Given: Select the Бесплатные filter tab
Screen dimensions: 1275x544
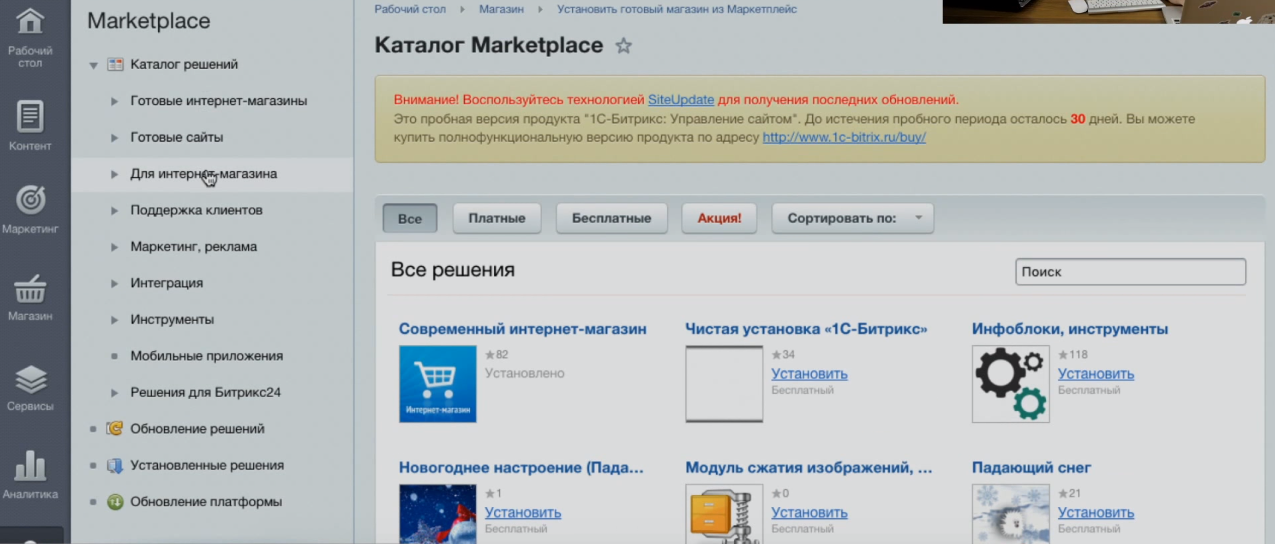Looking at the screenshot, I should tap(612, 218).
